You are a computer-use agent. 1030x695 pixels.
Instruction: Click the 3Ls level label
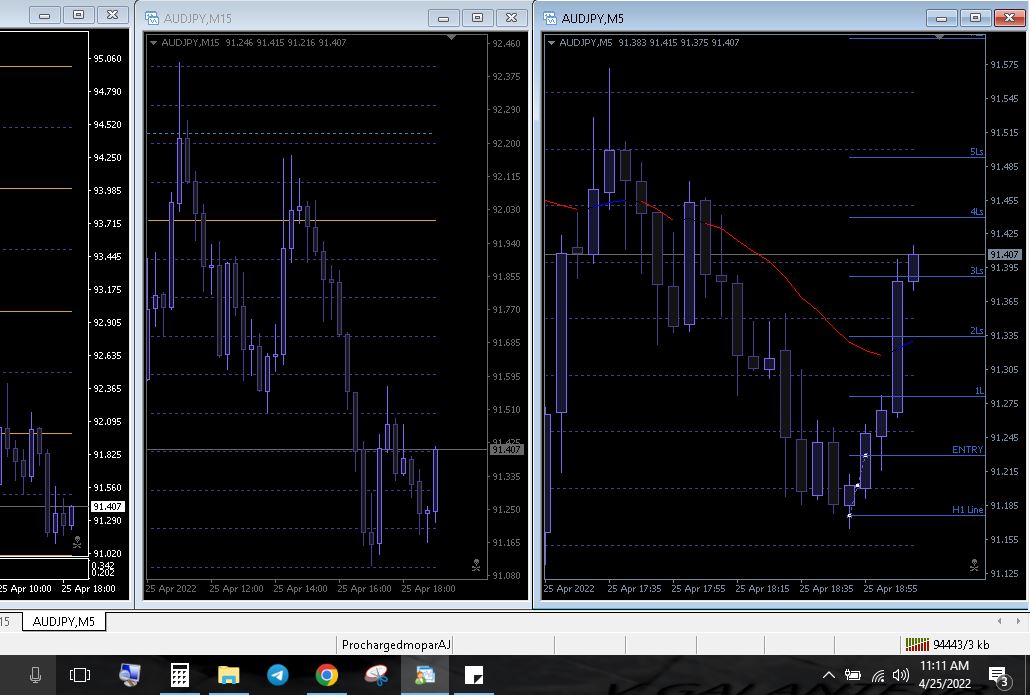coord(977,271)
